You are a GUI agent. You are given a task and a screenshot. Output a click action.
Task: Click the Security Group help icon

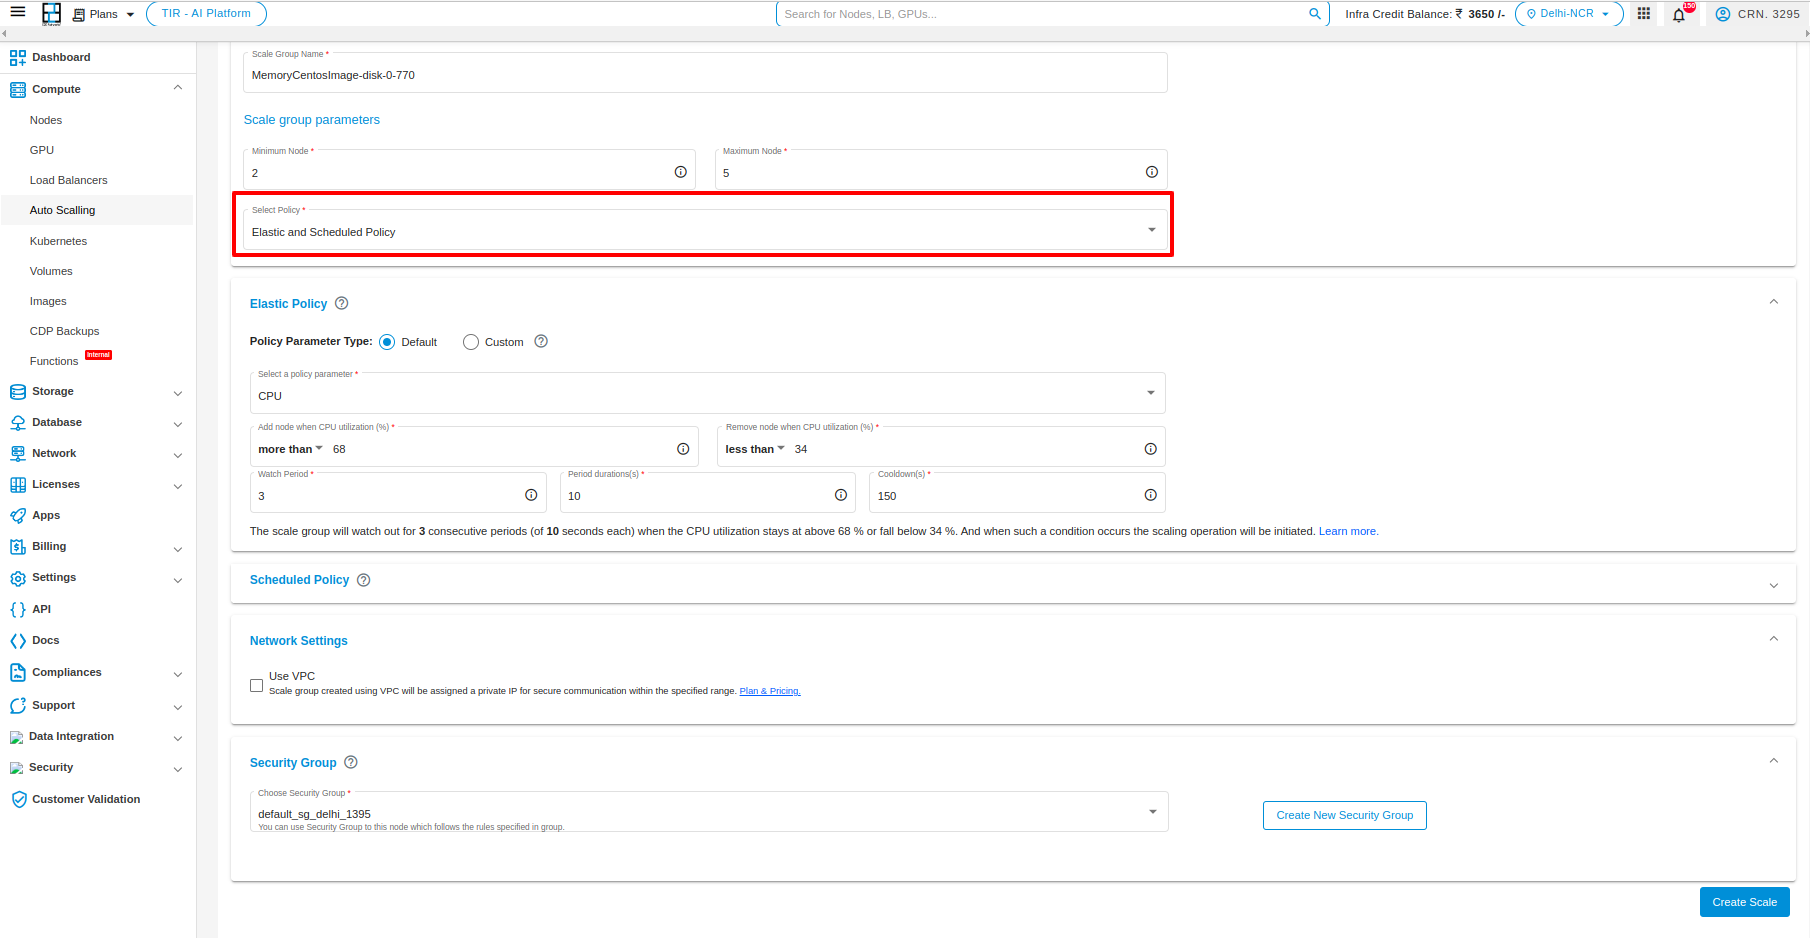tap(351, 762)
